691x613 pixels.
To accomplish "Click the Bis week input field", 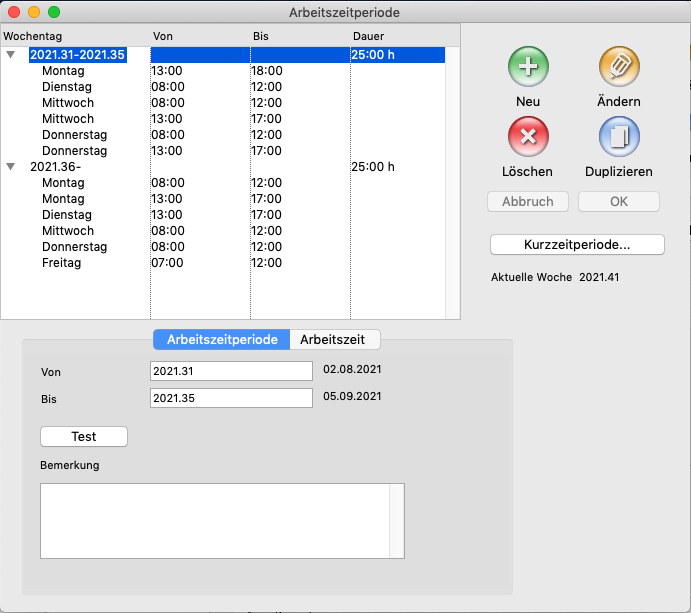I will (231, 398).
